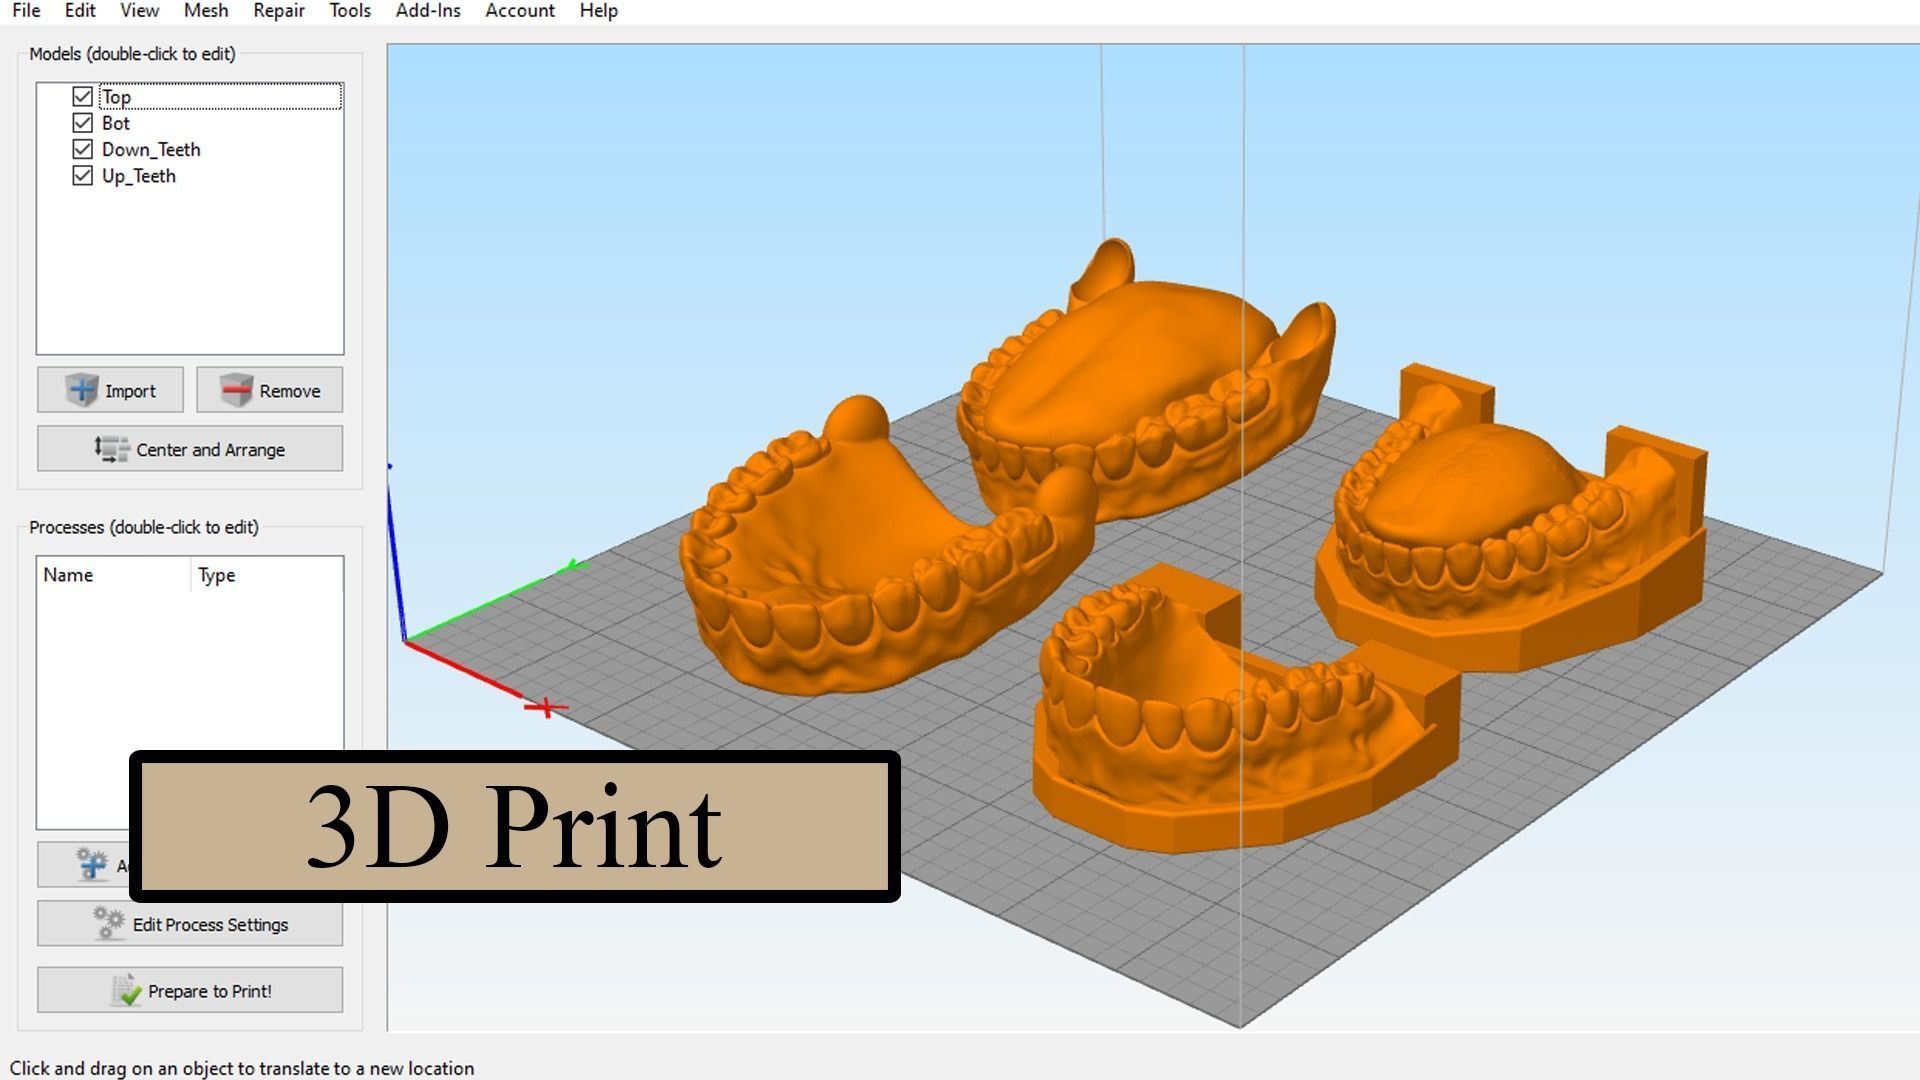Sort processes by Name column header
The height and width of the screenshot is (1080, 1920).
click(x=68, y=575)
